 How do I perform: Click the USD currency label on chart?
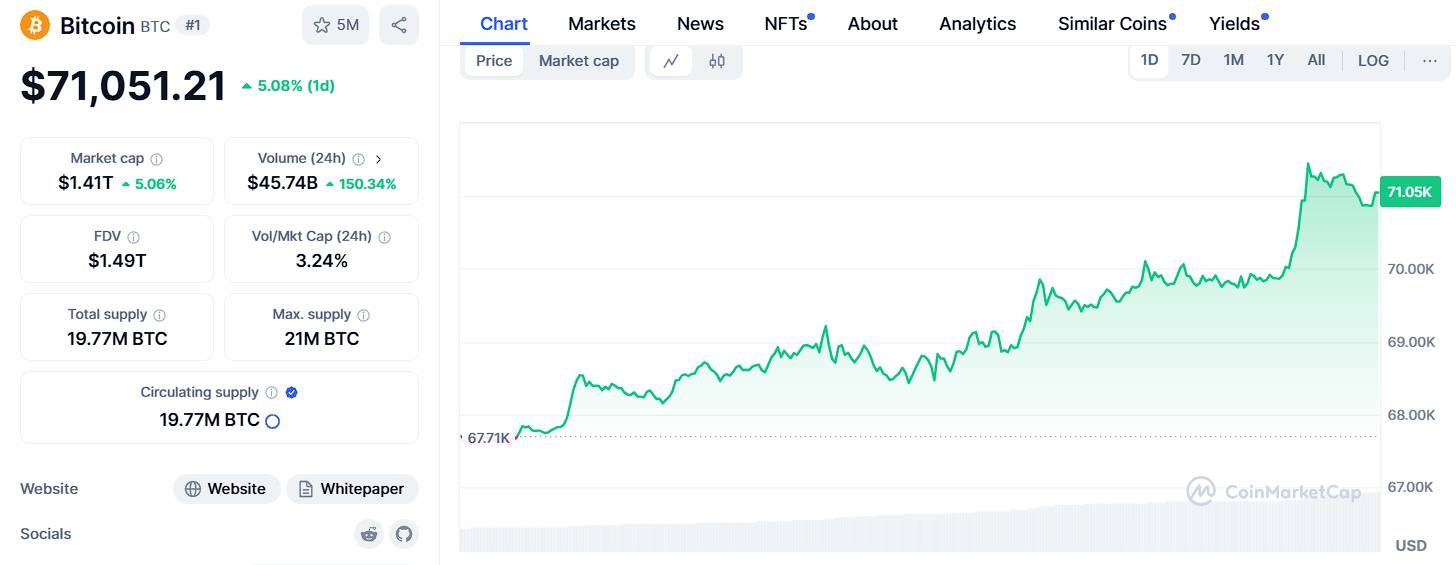click(x=1411, y=546)
